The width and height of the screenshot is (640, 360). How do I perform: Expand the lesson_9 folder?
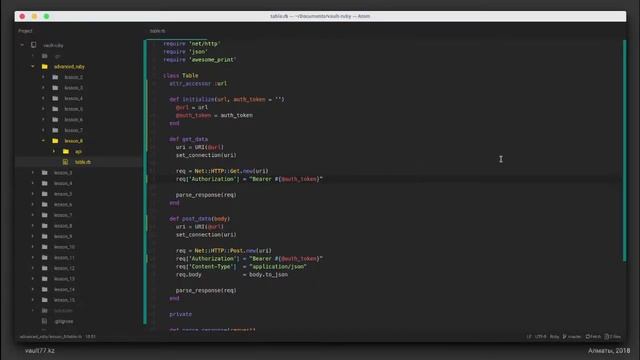click(33, 236)
